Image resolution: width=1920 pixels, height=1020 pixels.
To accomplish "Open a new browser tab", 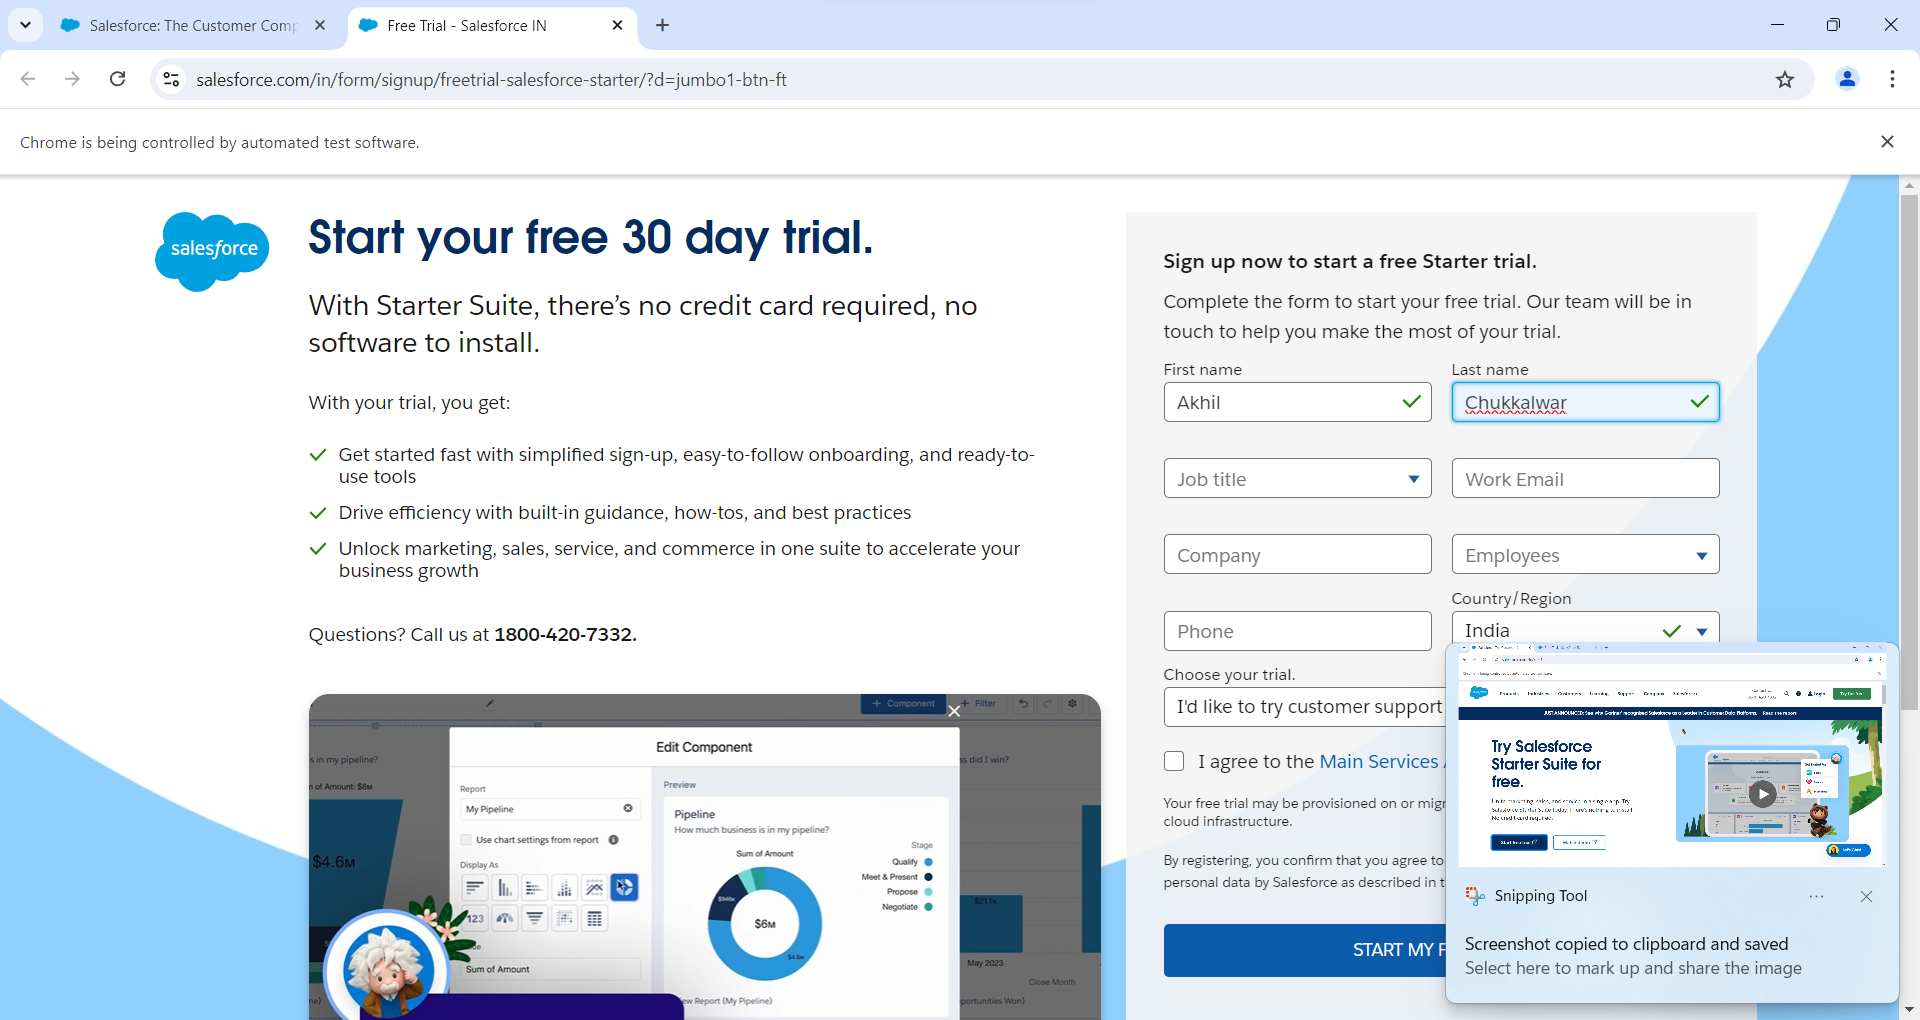I will (x=662, y=25).
